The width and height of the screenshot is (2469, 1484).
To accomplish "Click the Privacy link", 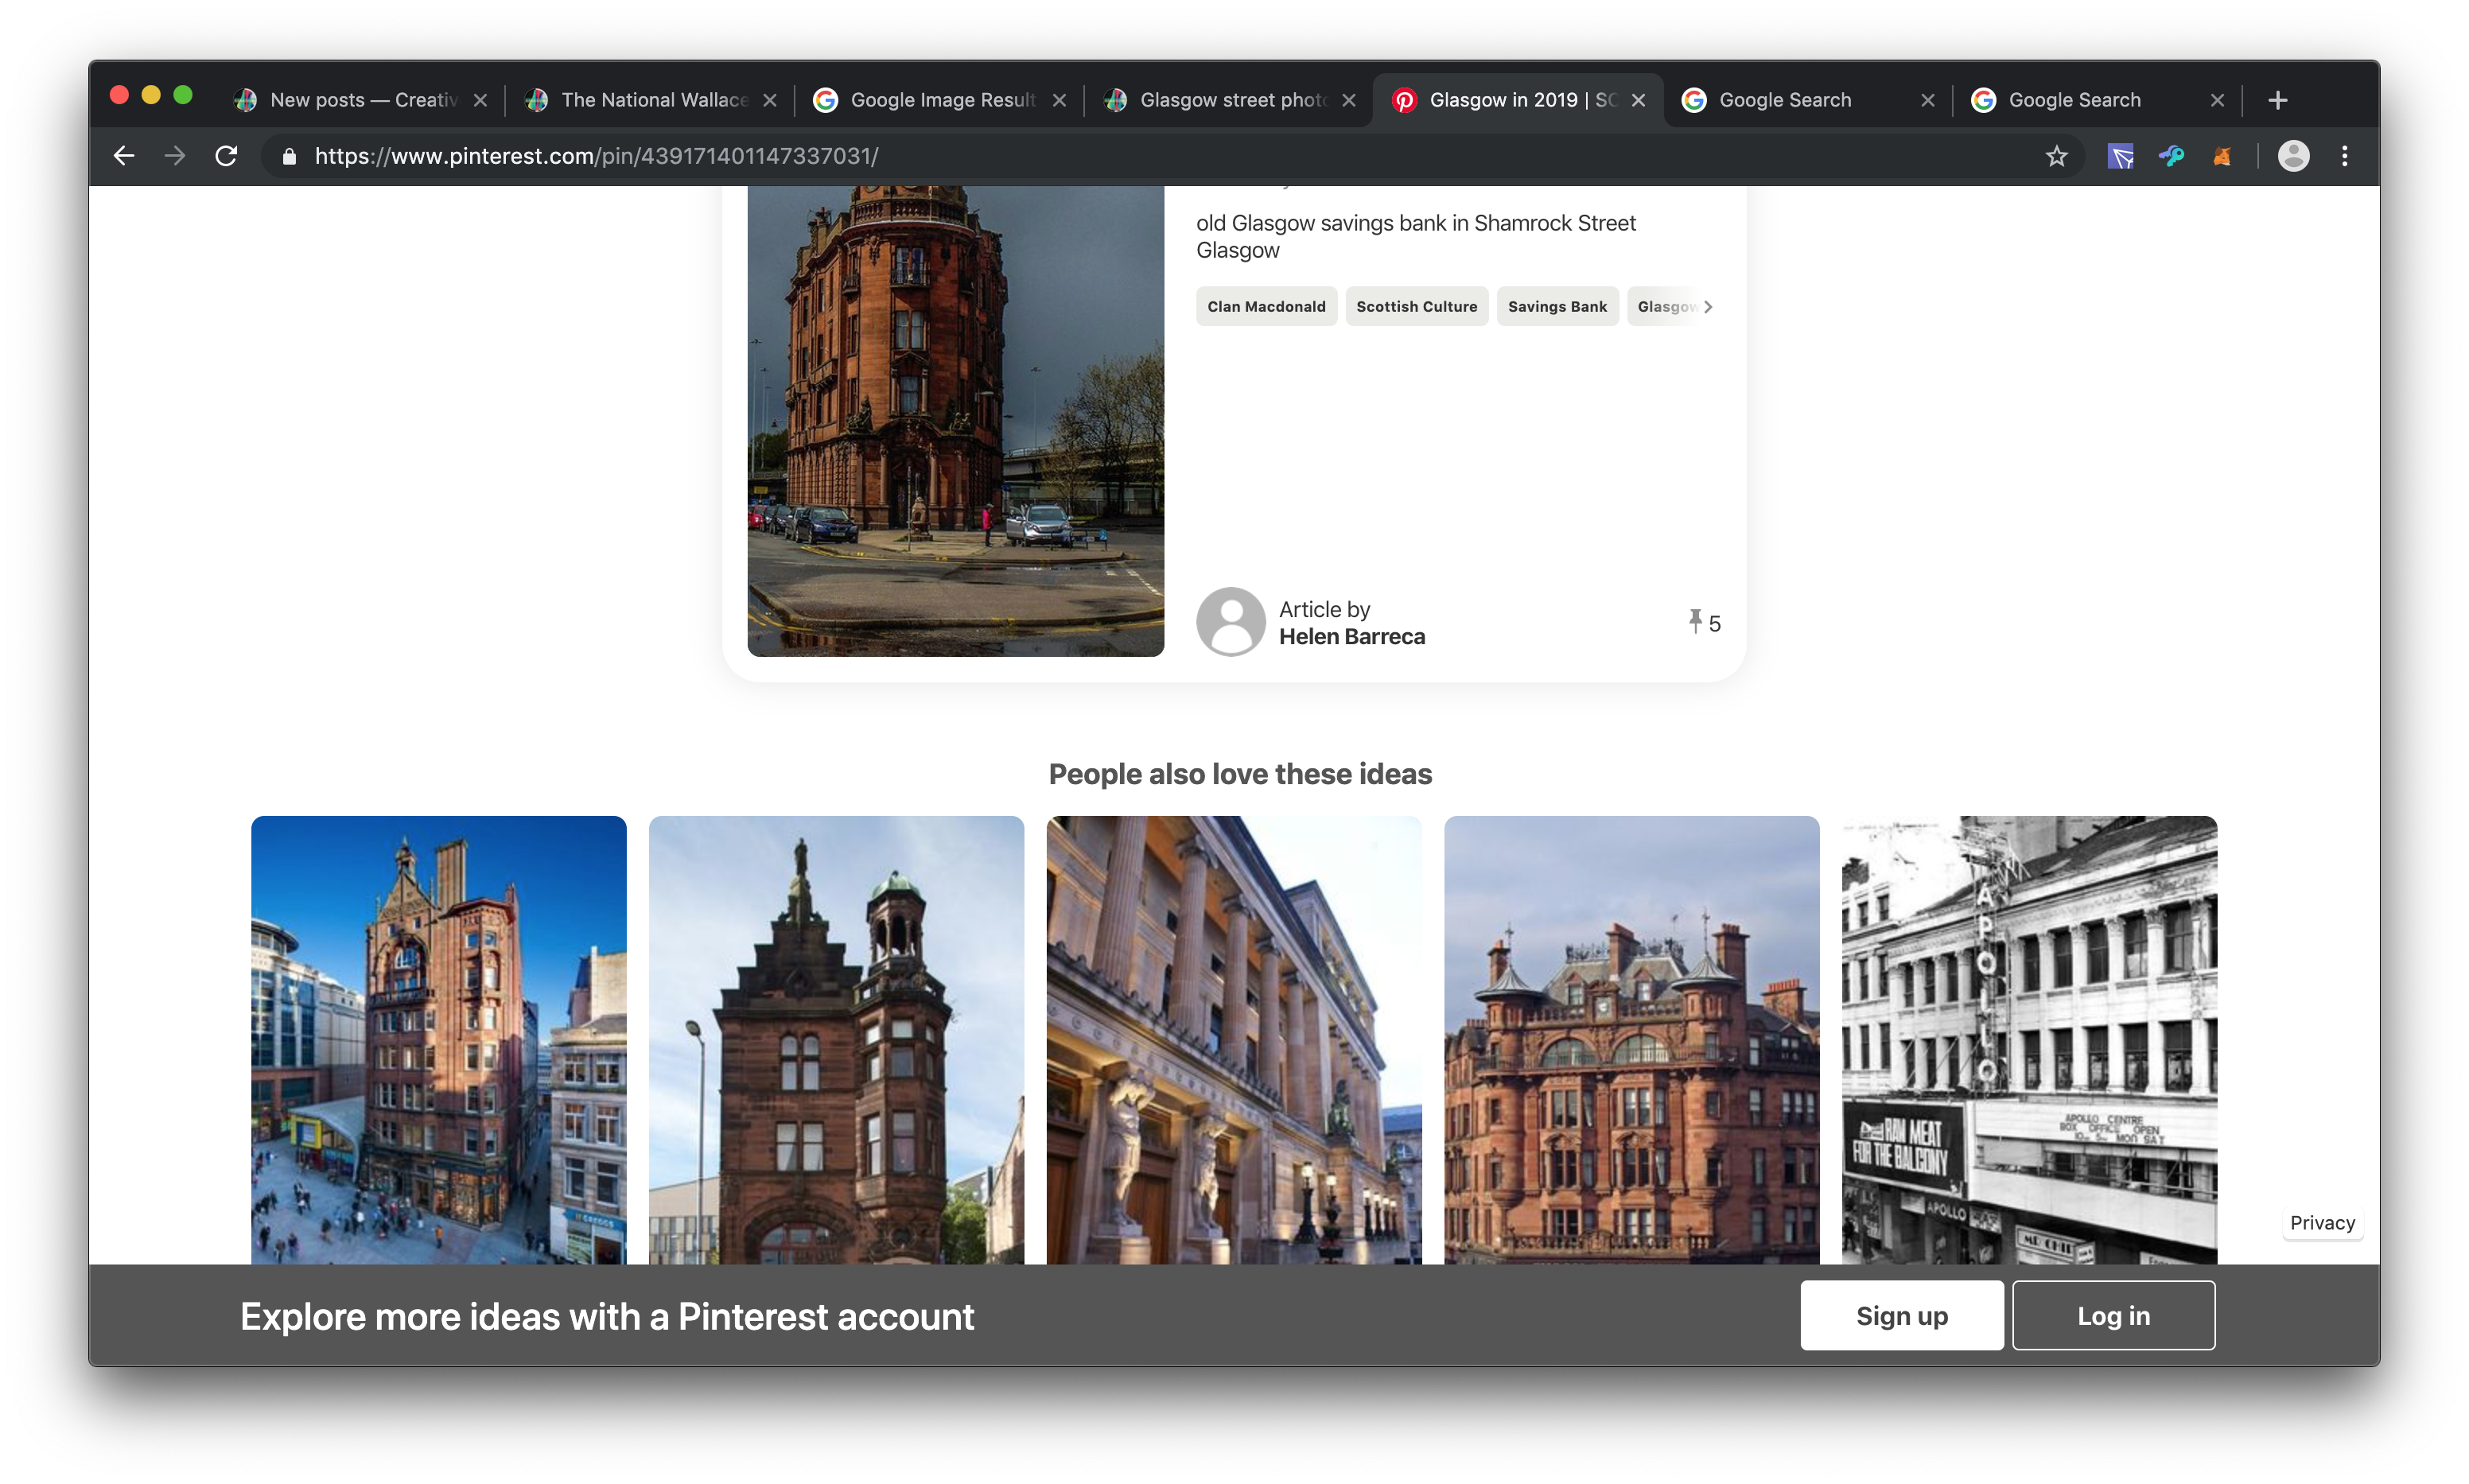I will pos(2322,1223).
